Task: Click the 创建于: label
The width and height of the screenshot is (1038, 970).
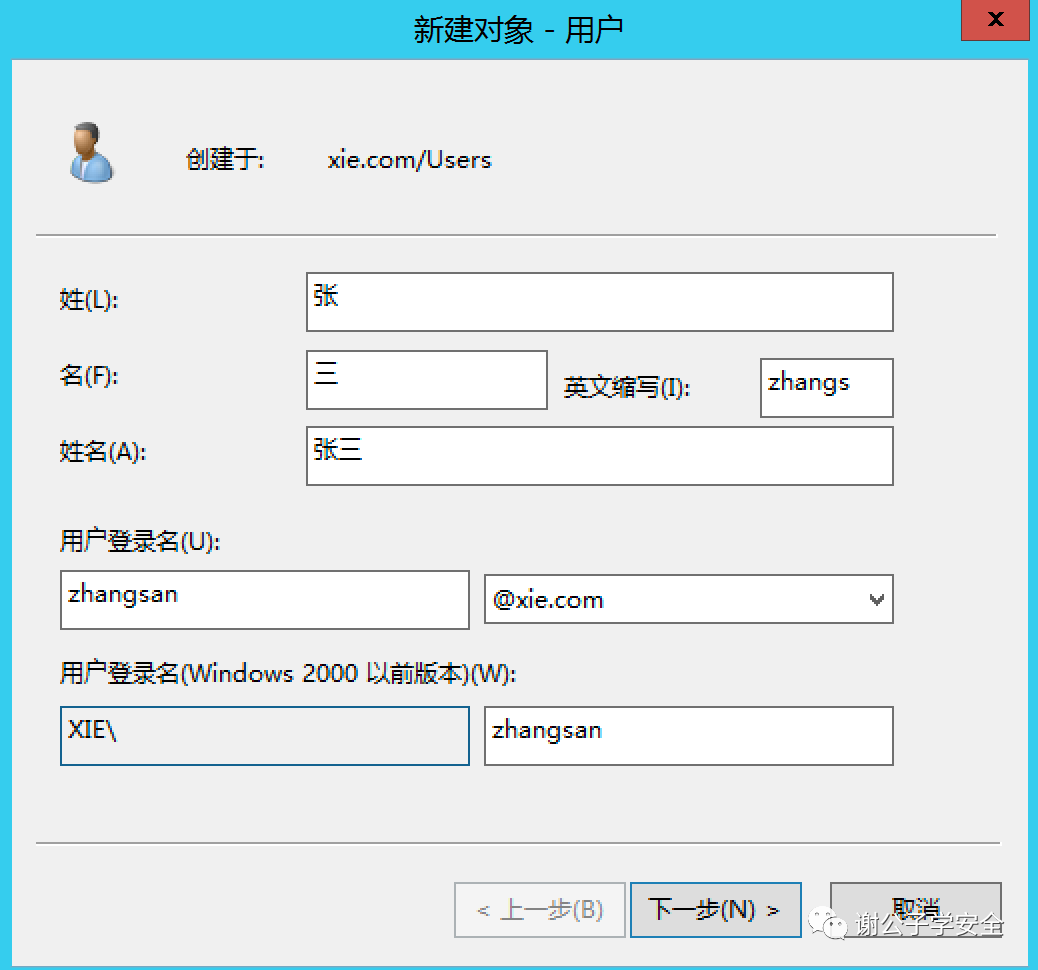Action: [225, 160]
